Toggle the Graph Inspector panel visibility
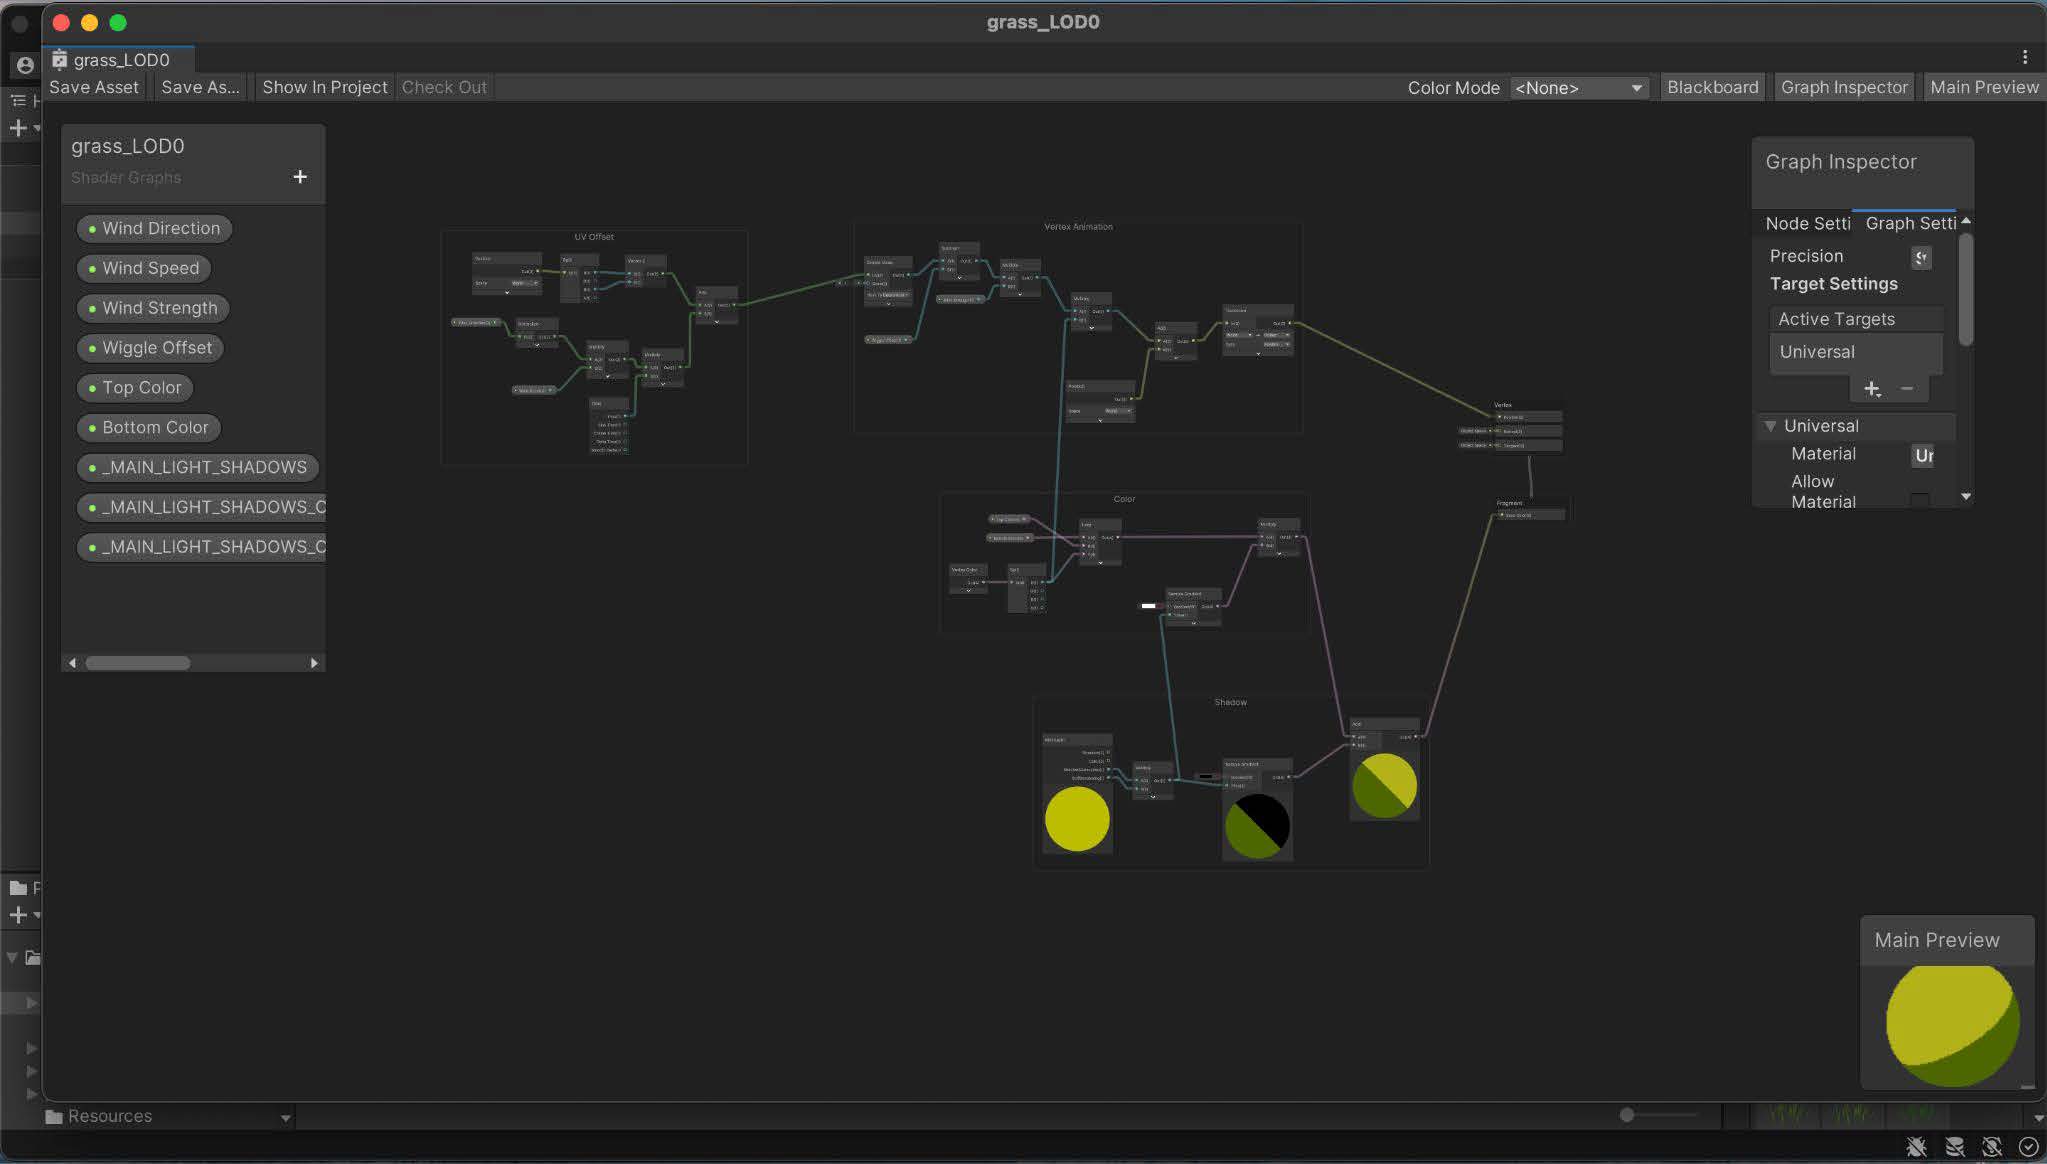Image resolution: width=2047 pixels, height=1164 pixels. coord(1843,87)
